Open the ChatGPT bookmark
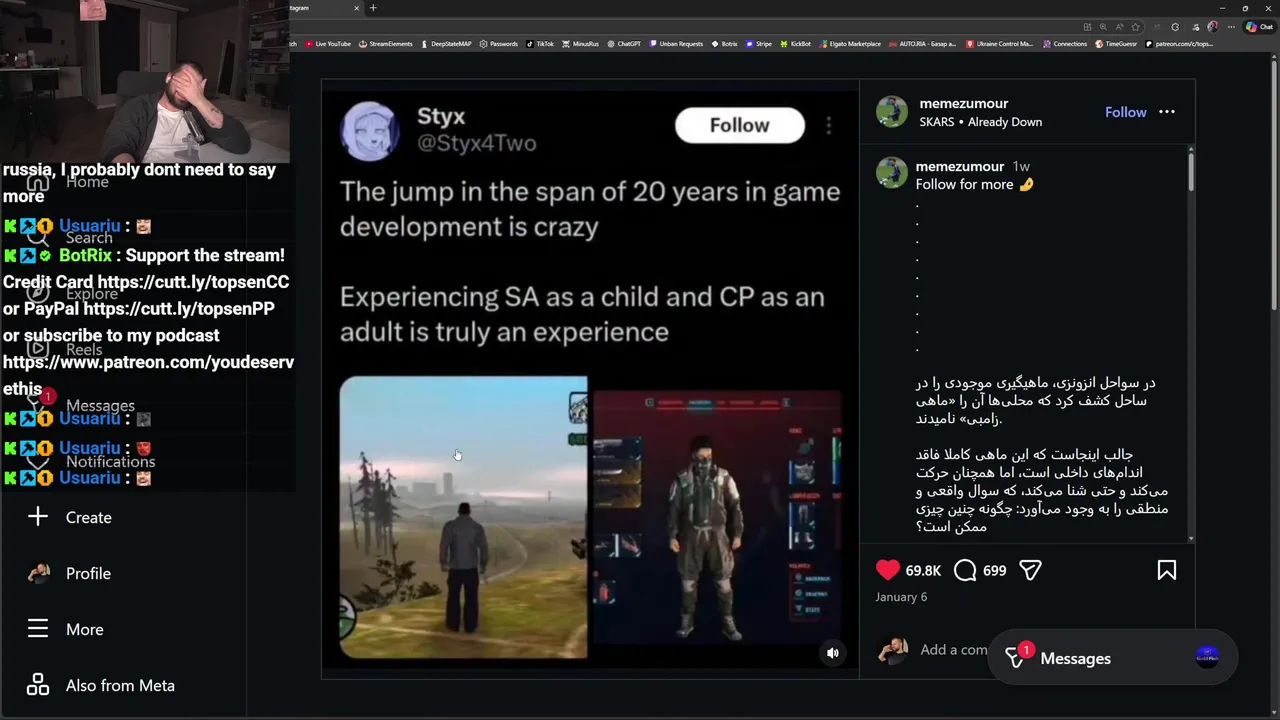The width and height of the screenshot is (1280, 720). coord(624,44)
